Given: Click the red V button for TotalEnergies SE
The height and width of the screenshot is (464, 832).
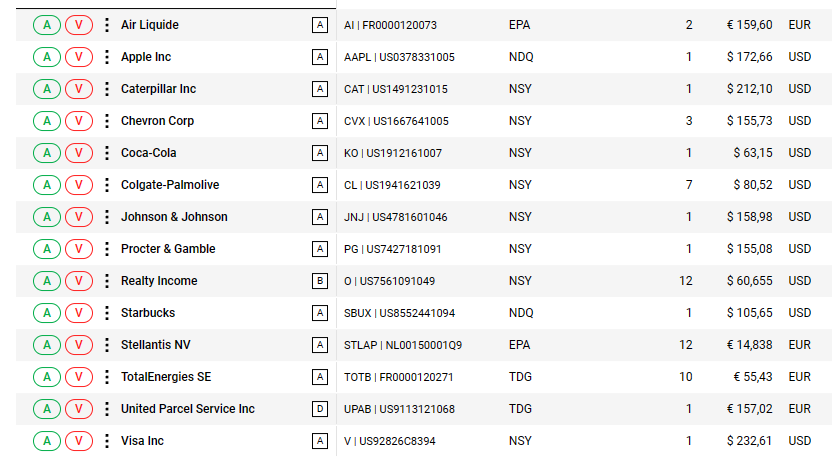Looking at the screenshot, I should click(79, 377).
